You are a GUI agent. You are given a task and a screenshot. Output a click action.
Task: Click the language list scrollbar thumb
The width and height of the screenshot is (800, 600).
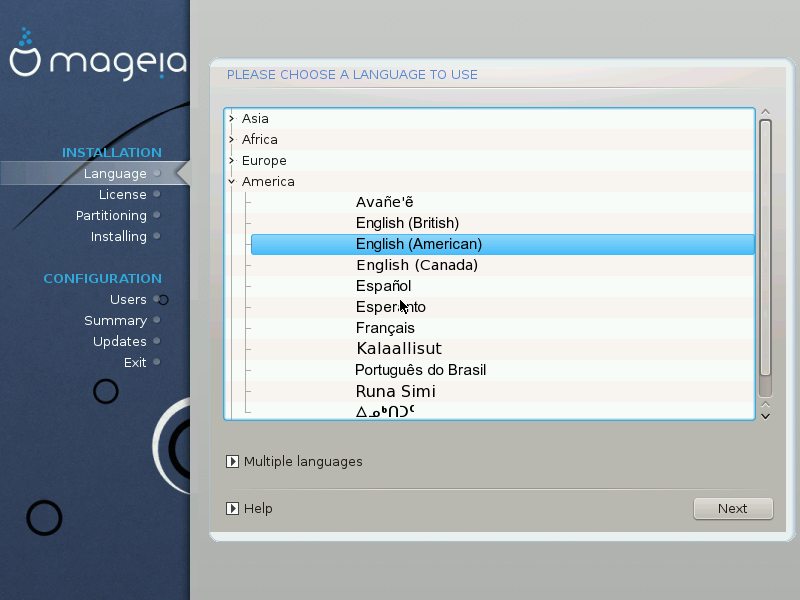click(765, 248)
